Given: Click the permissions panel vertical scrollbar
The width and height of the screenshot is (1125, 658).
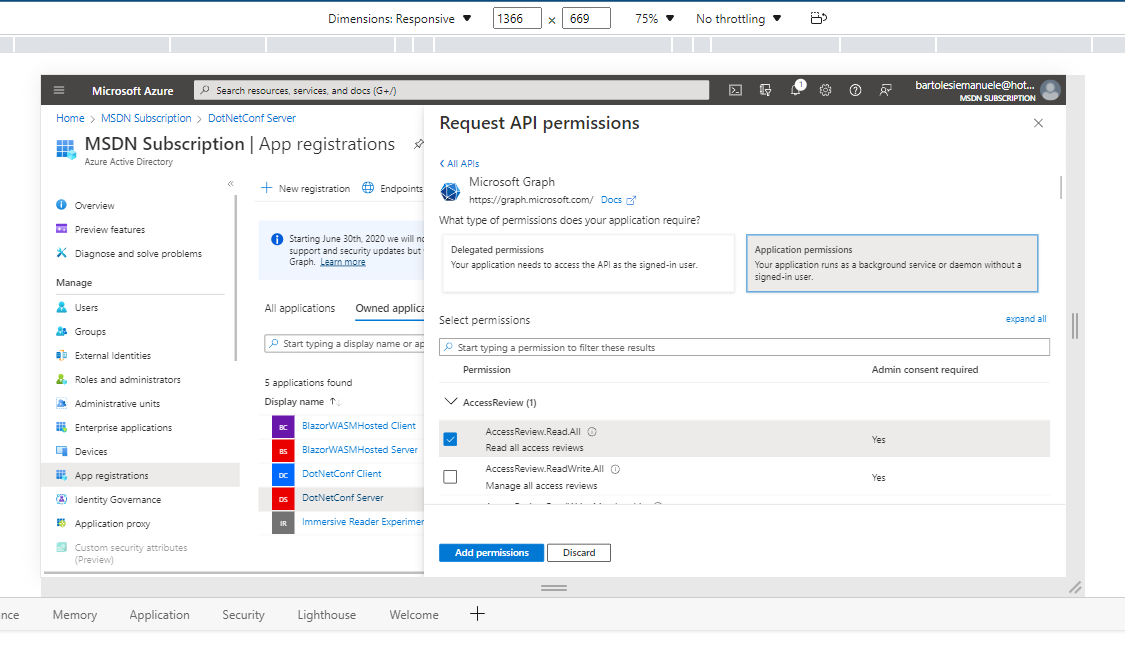Looking at the screenshot, I should point(1060,188).
